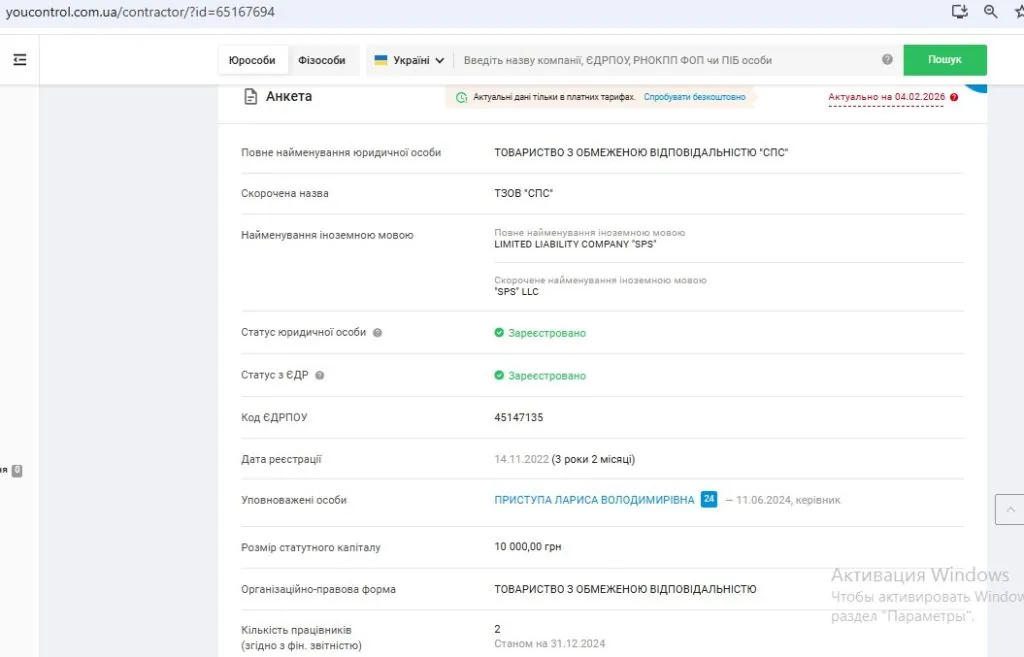Open ПРИСТУПА ЛАРИСА ВОЛОДИМИРІВНА profile link
This screenshot has width=1024, height=657.
point(594,500)
